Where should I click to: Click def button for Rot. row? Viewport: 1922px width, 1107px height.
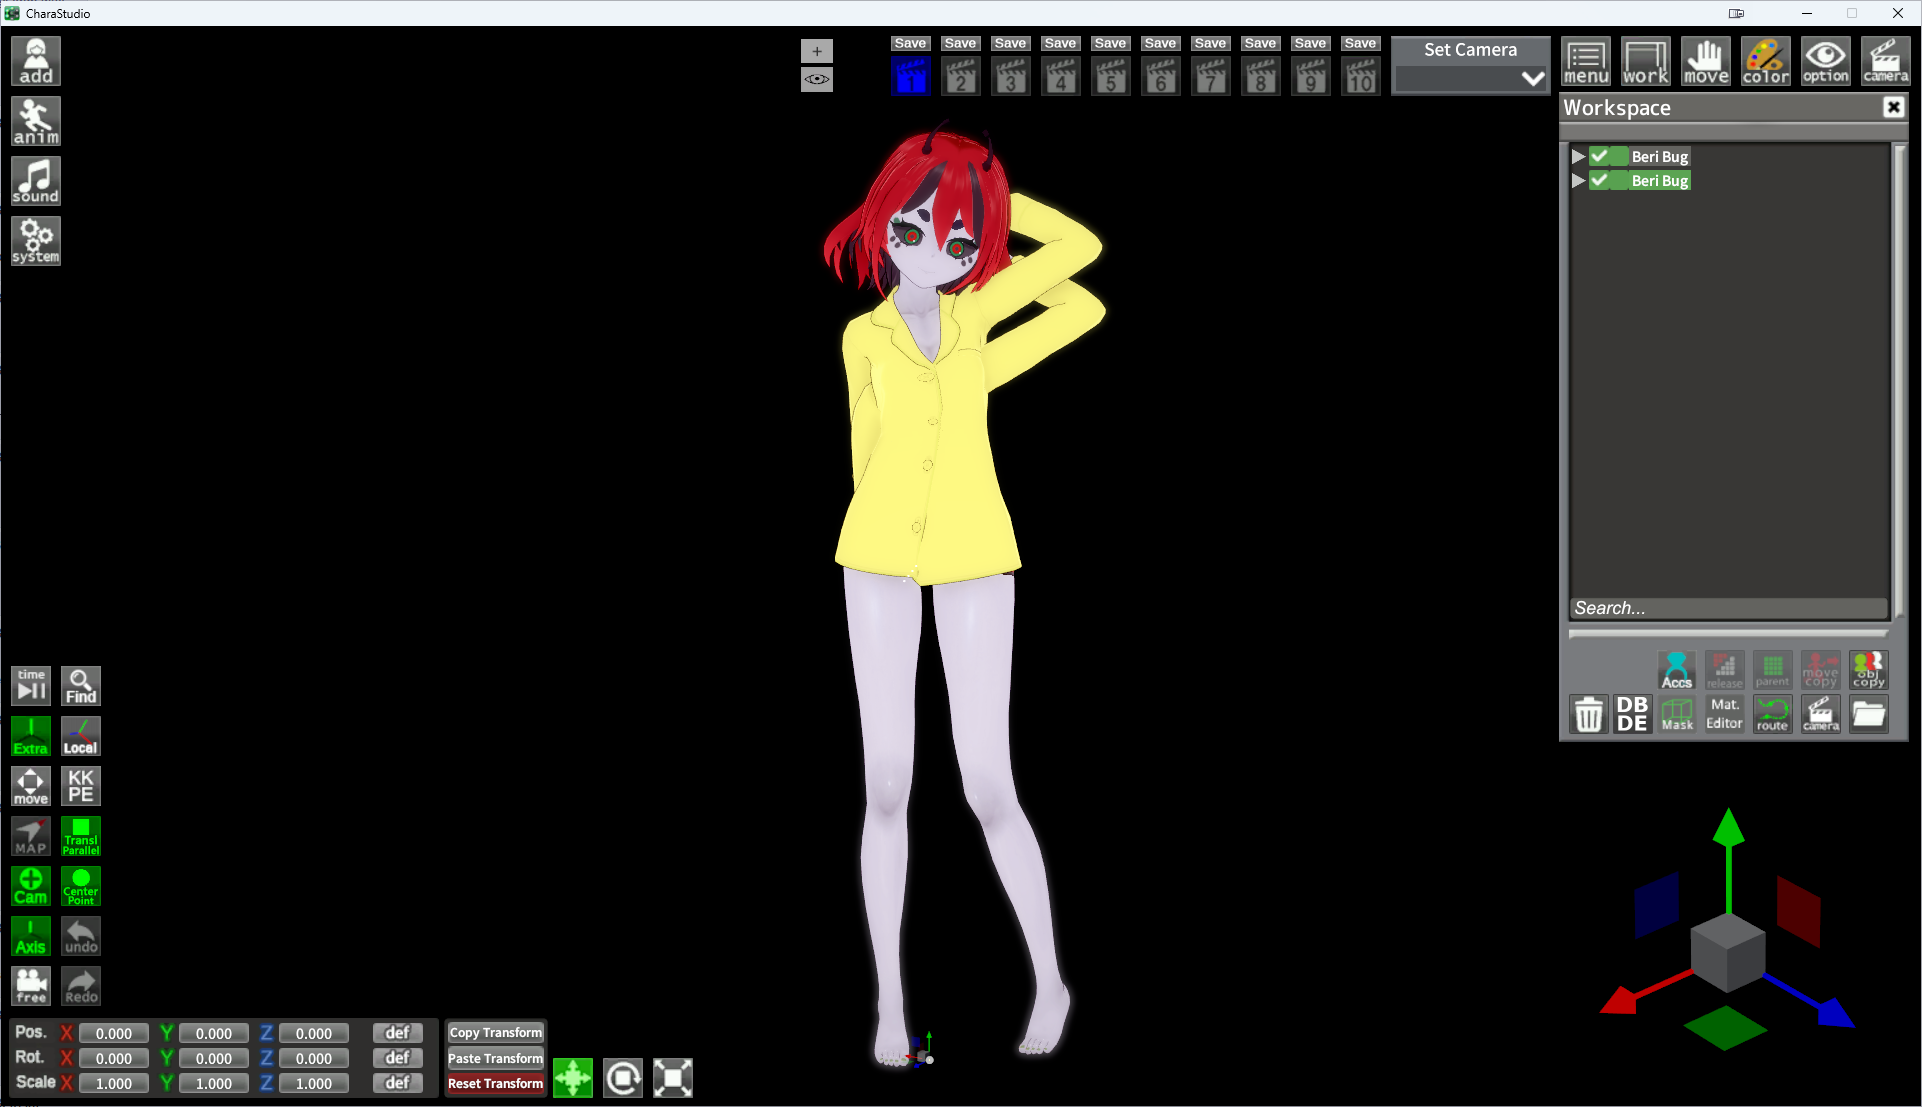398,1058
